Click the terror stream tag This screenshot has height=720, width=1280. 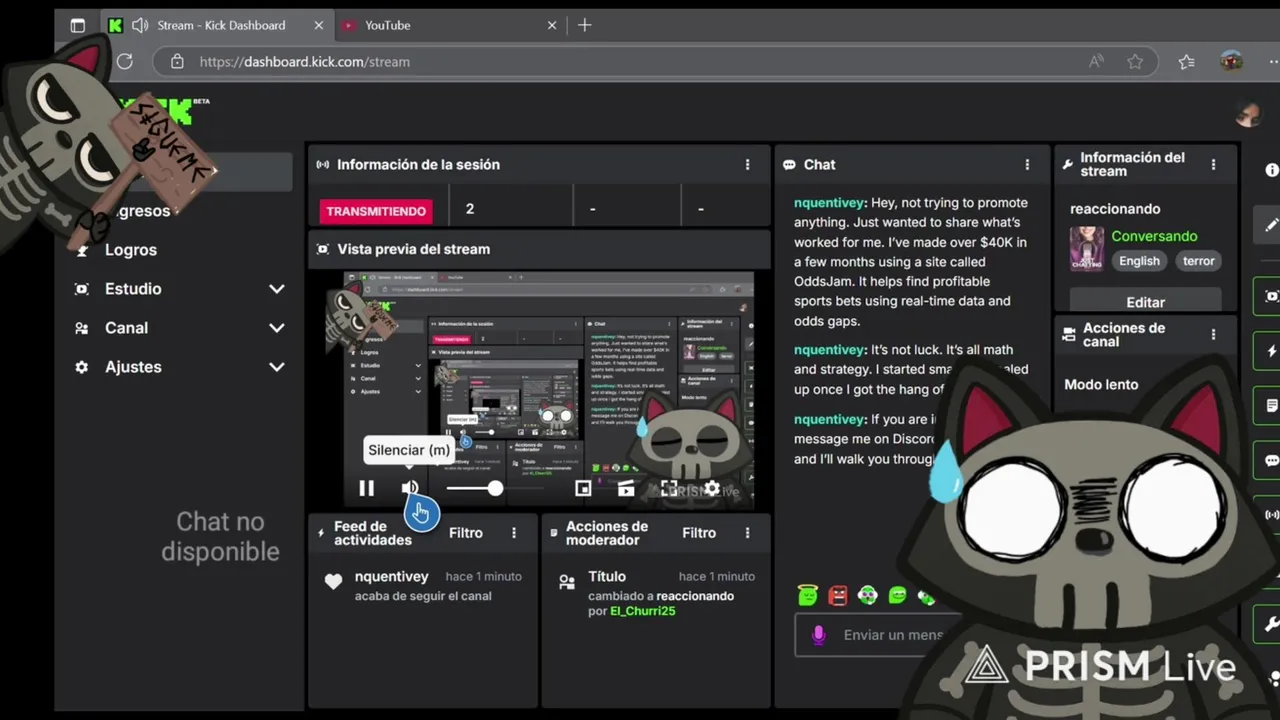[1198, 261]
